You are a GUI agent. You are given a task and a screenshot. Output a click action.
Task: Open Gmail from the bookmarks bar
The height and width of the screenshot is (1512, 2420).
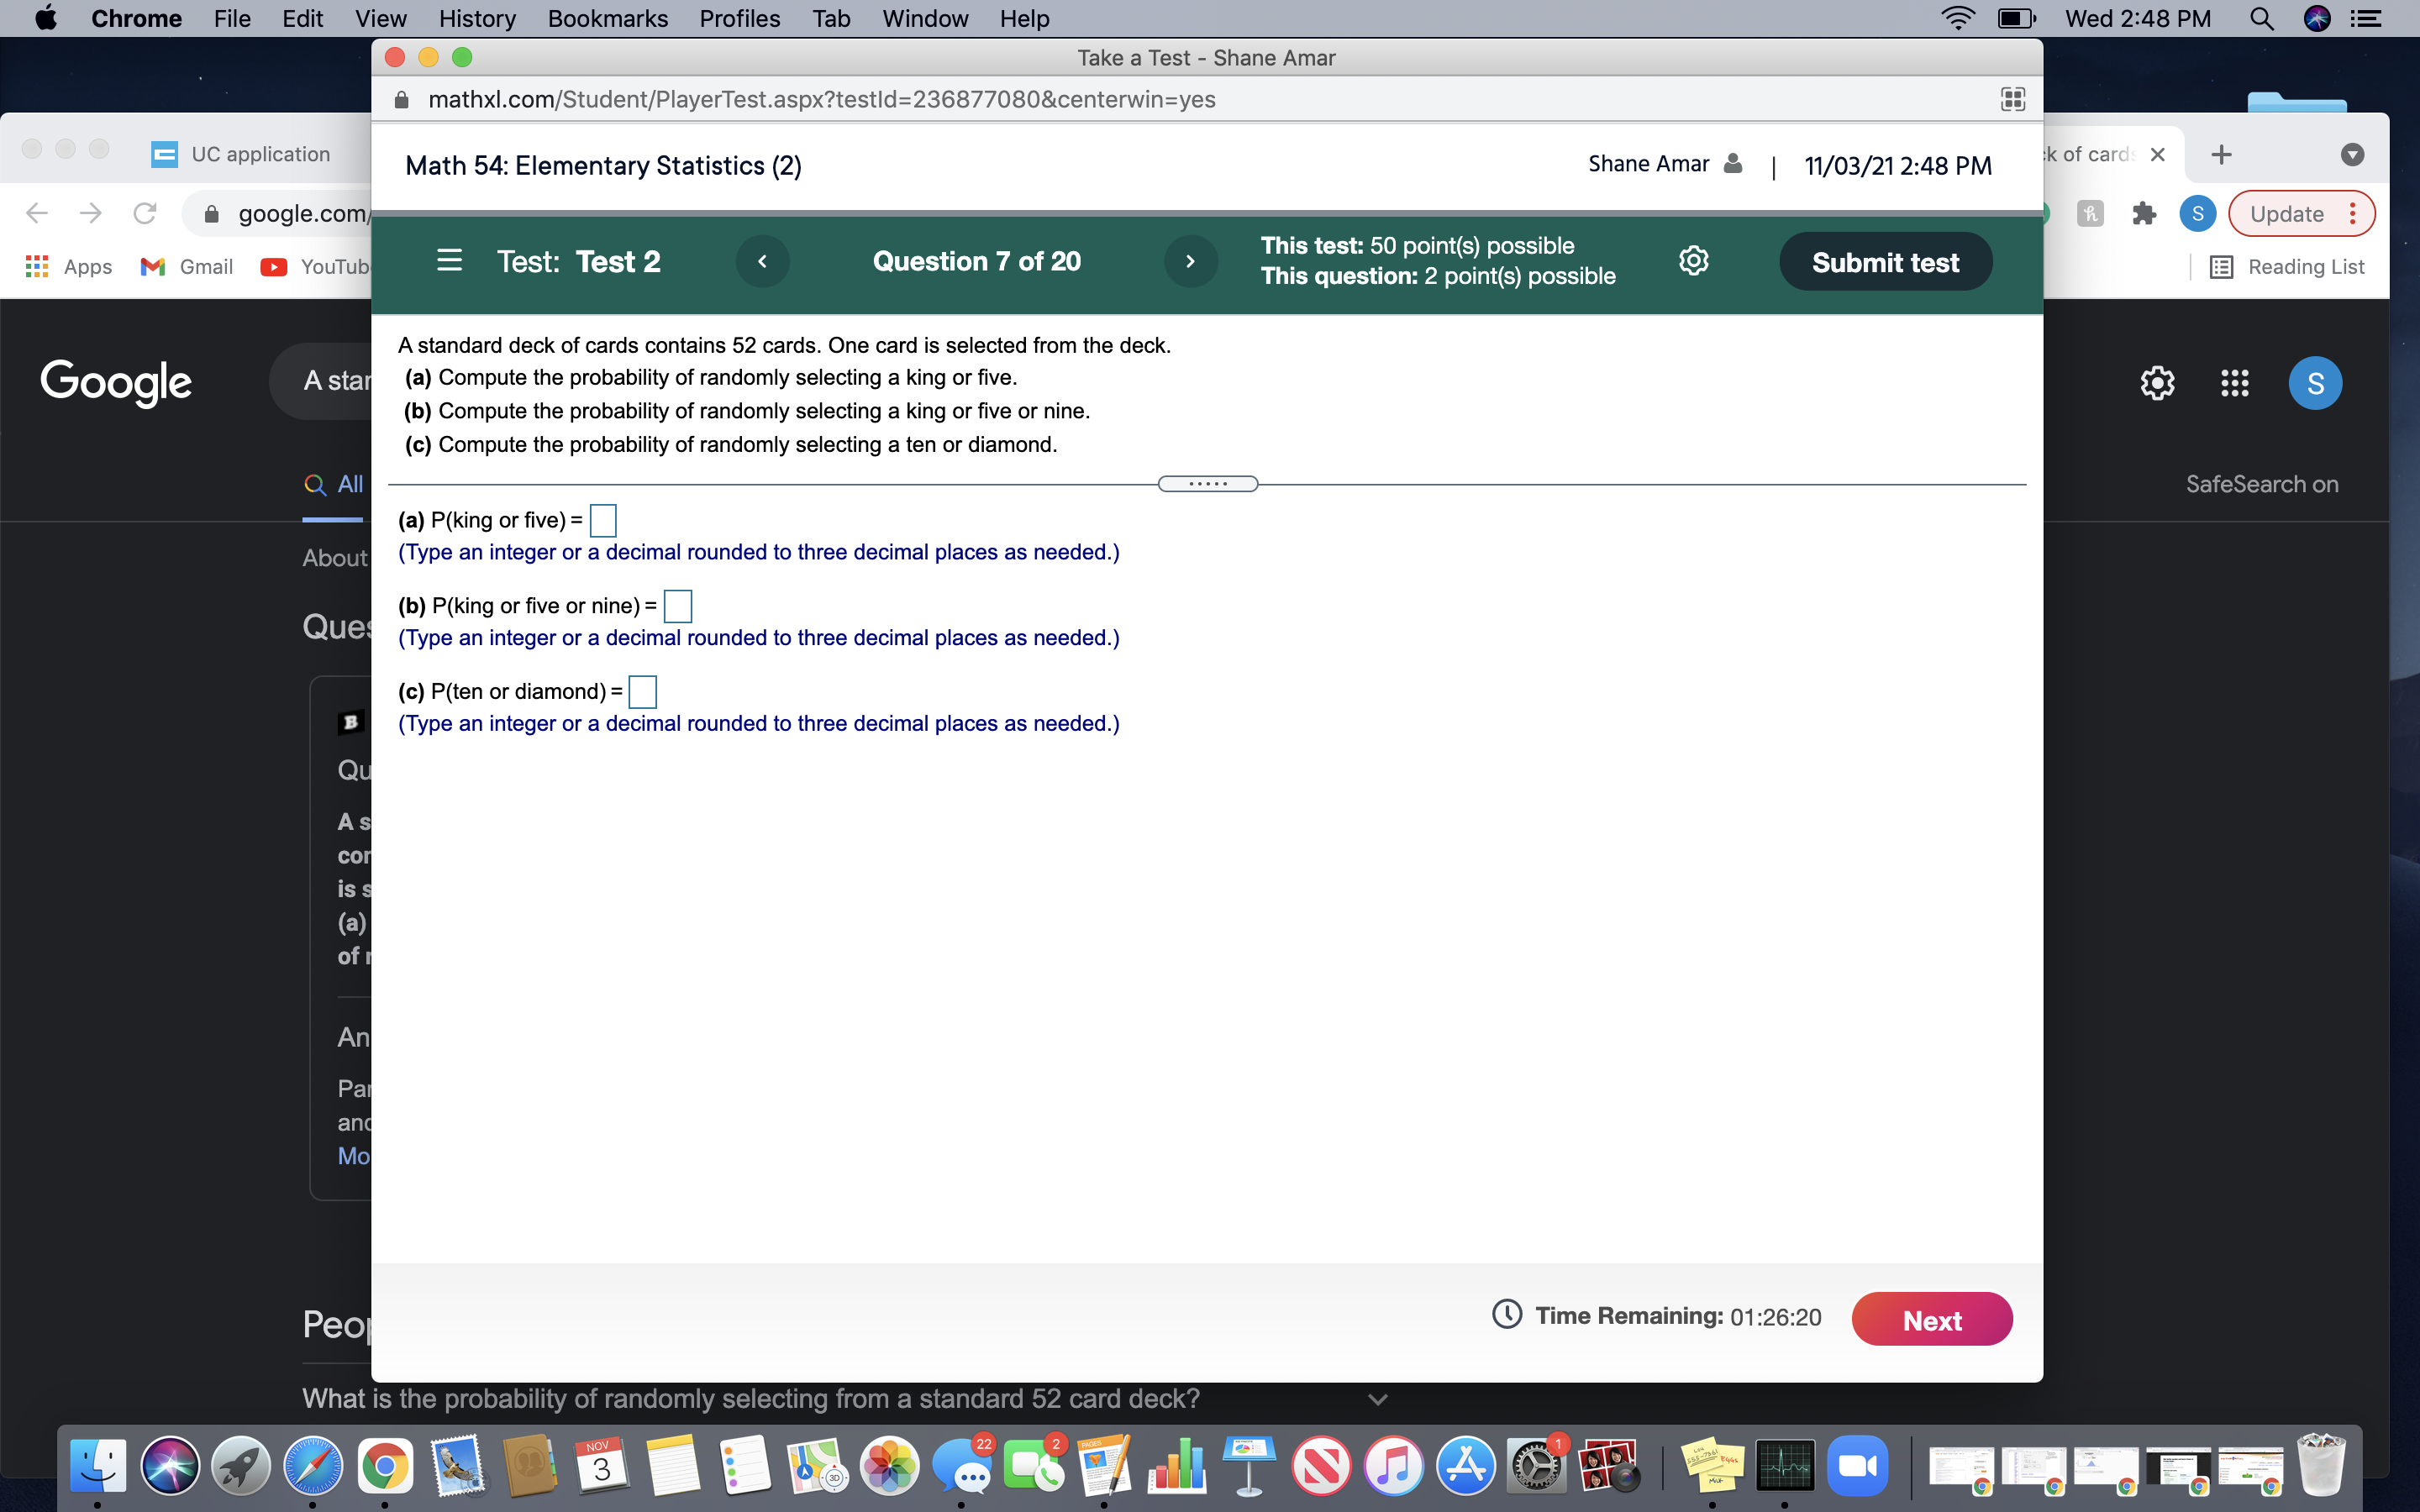point(185,266)
